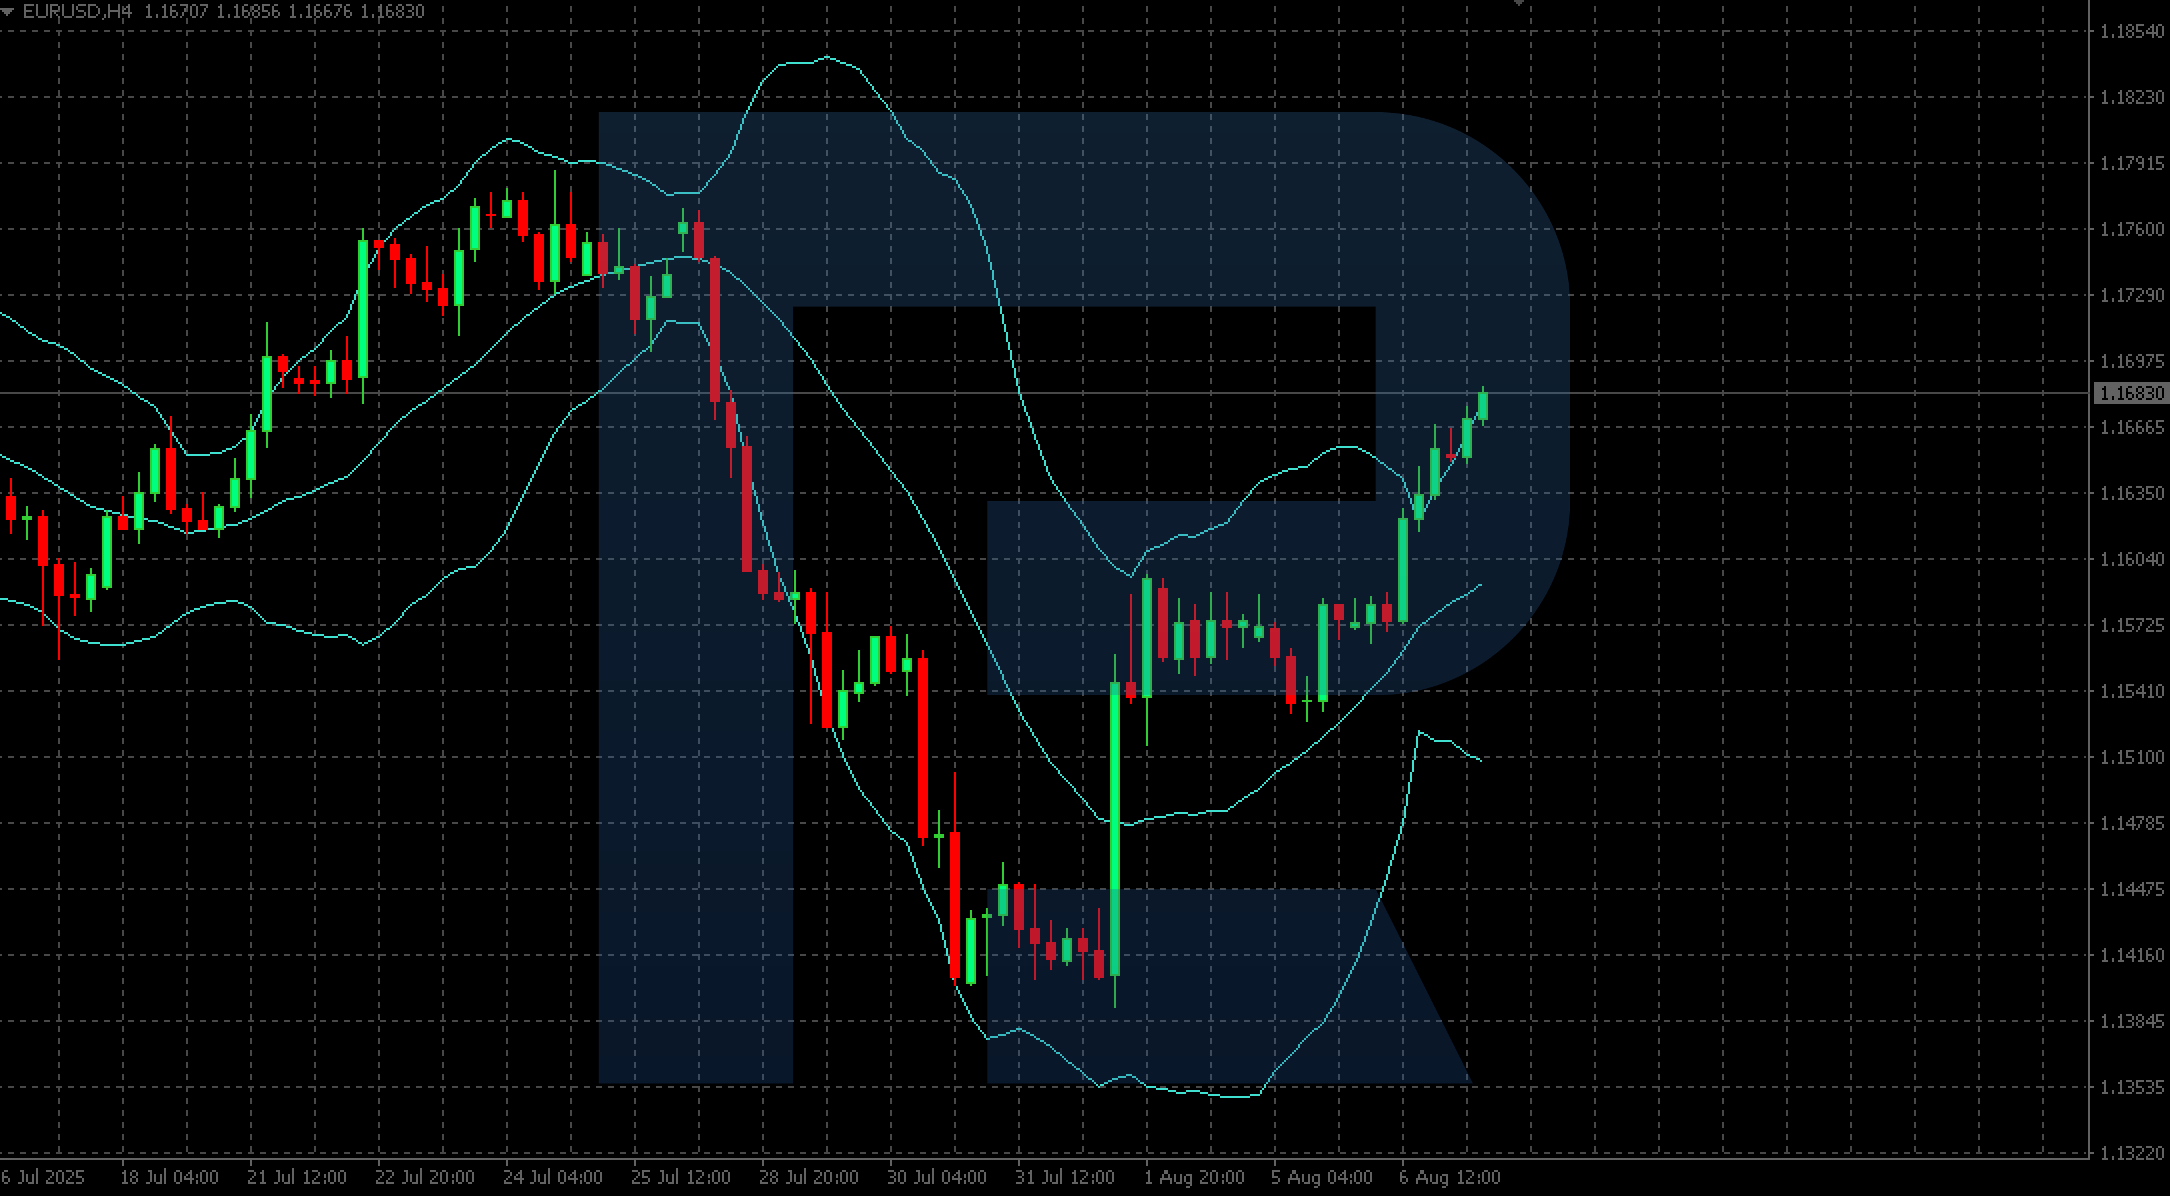Click the triangle arrow before EURUSD,H4

8,11
